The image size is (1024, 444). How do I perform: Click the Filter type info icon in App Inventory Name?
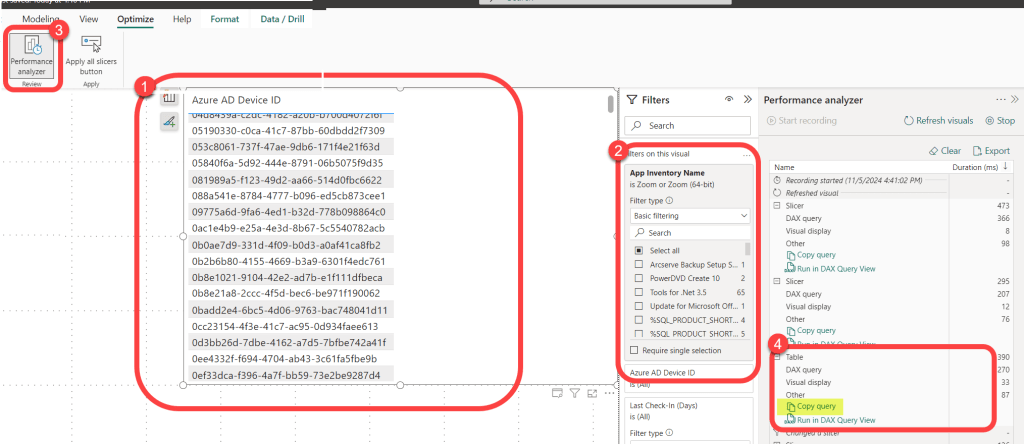tap(669, 201)
